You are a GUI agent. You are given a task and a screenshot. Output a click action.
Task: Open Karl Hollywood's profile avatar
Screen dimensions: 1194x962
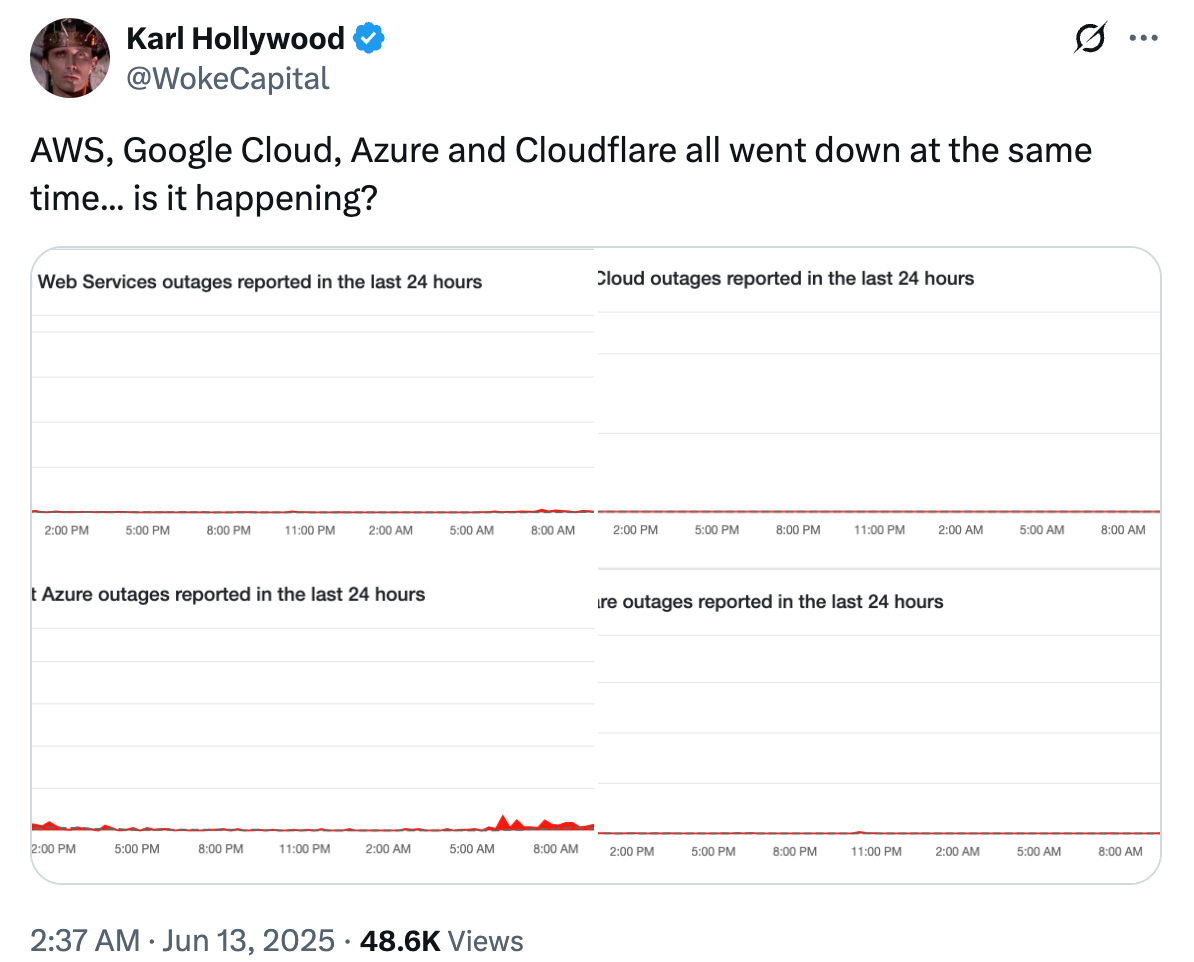70,58
